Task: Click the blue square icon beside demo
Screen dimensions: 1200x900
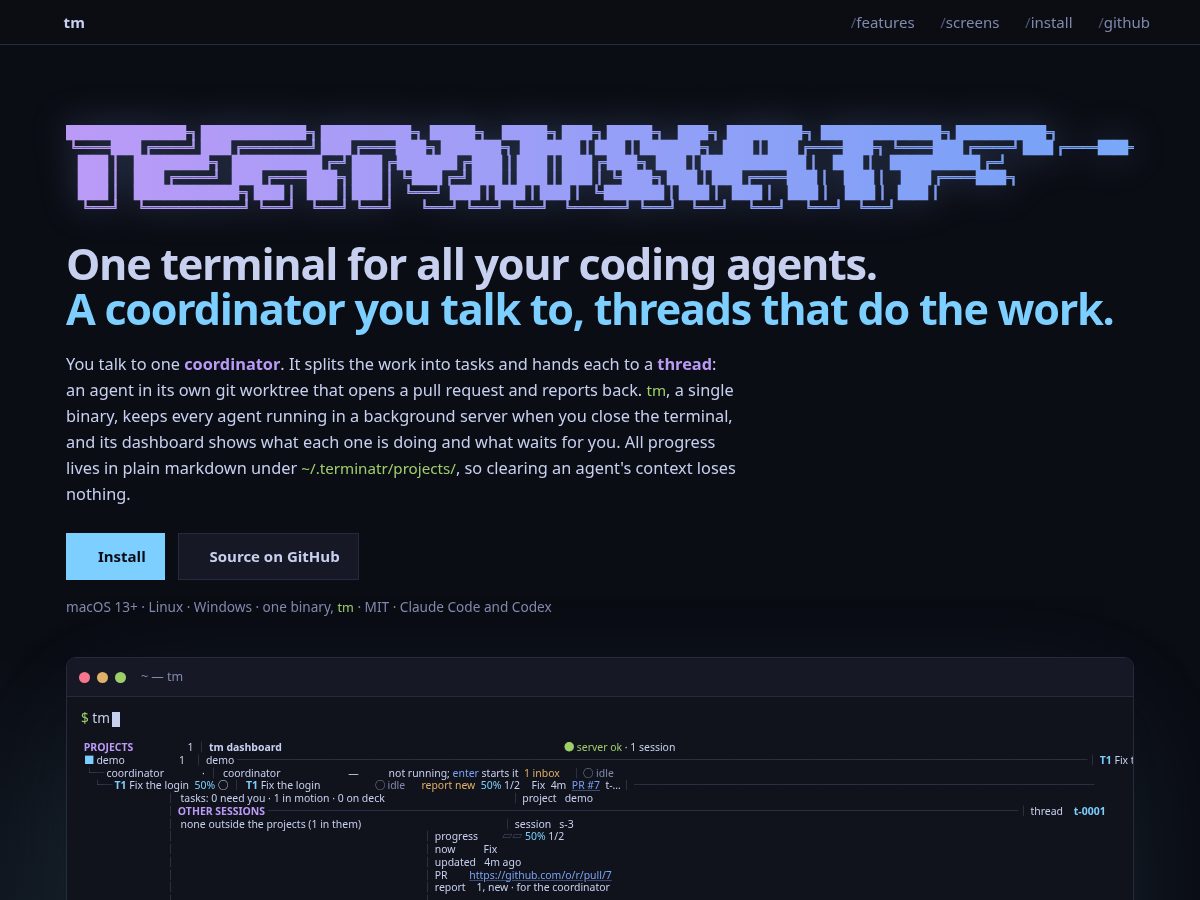Action: click(x=89, y=760)
